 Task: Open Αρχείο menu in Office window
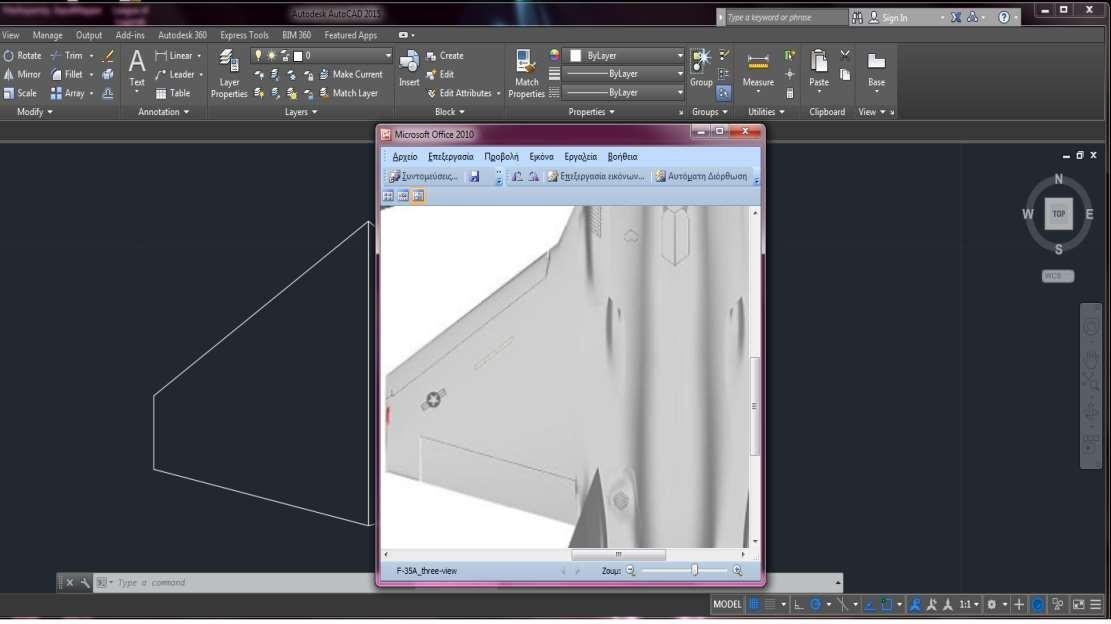(x=405, y=157)
